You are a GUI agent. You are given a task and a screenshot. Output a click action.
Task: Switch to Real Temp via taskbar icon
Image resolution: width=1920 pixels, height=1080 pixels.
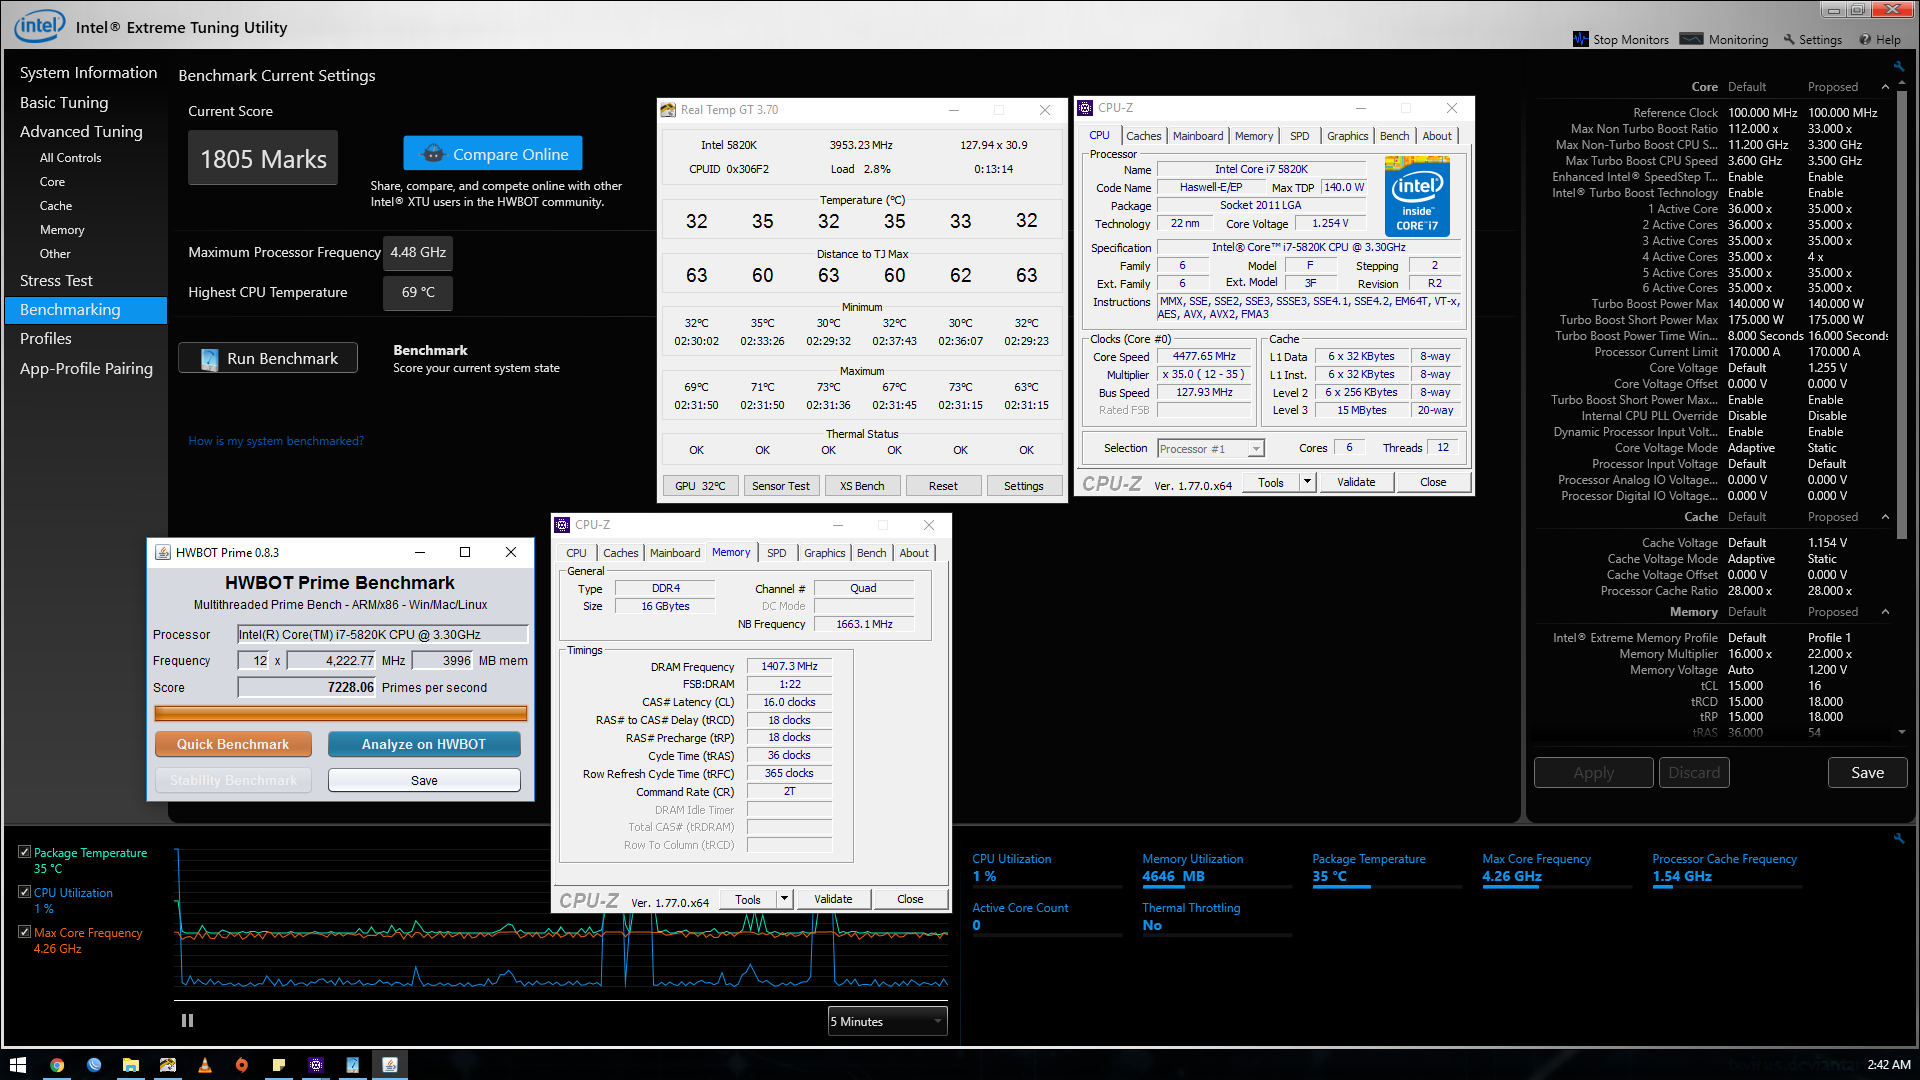pos(168,1065)
